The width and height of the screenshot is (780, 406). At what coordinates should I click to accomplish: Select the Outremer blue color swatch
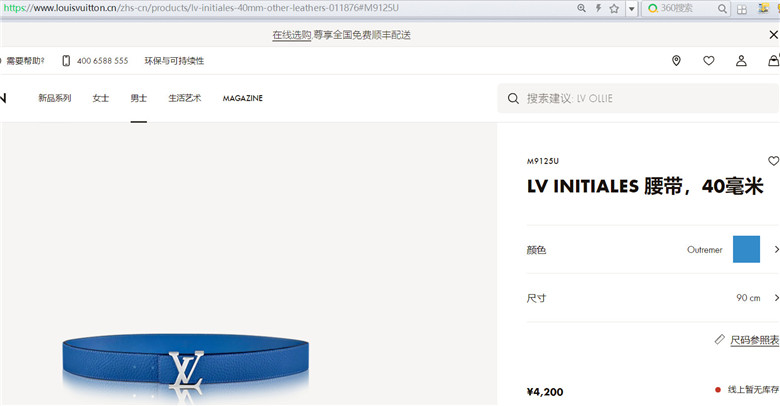tap(746, 249)
